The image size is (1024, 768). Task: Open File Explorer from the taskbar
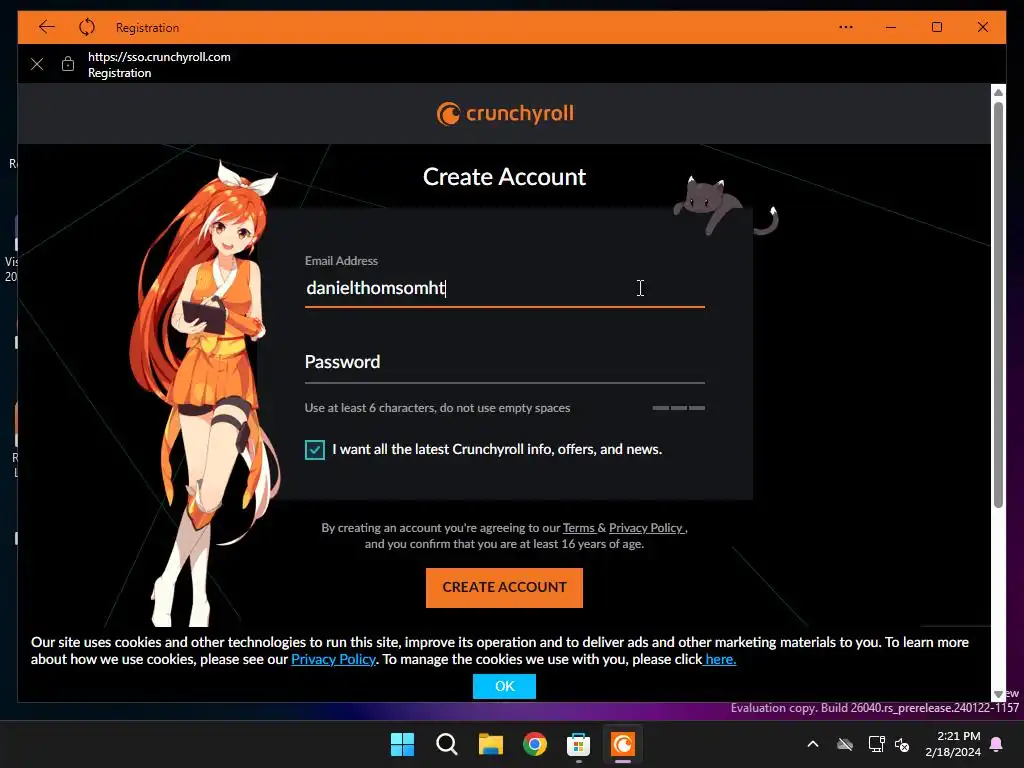click(490, 744)
